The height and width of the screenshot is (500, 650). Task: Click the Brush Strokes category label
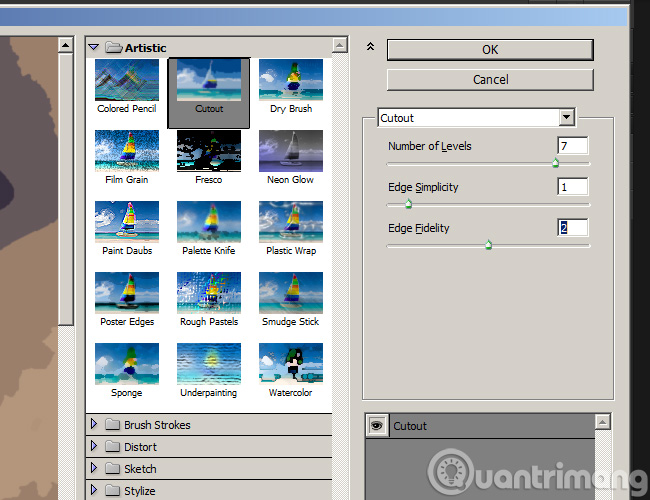coord(157,425)
